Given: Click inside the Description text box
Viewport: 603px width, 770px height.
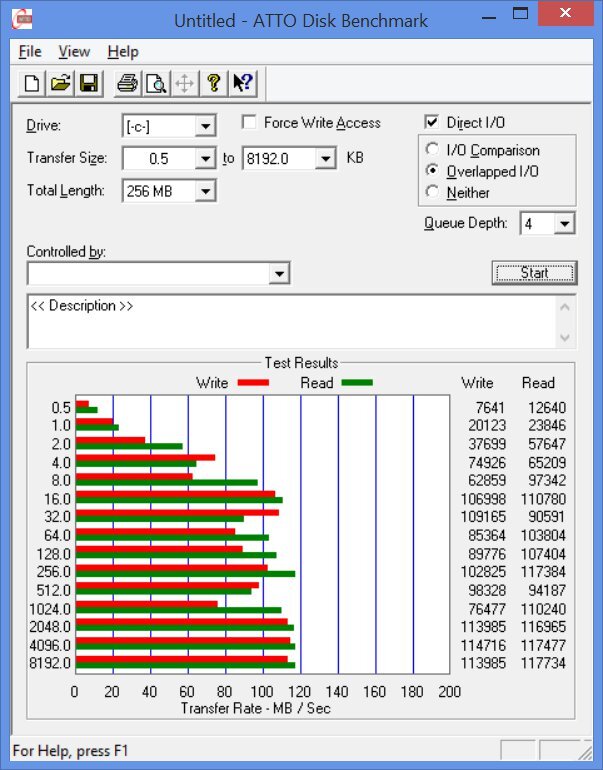Looking at the screenshot, I should [290, 322].
